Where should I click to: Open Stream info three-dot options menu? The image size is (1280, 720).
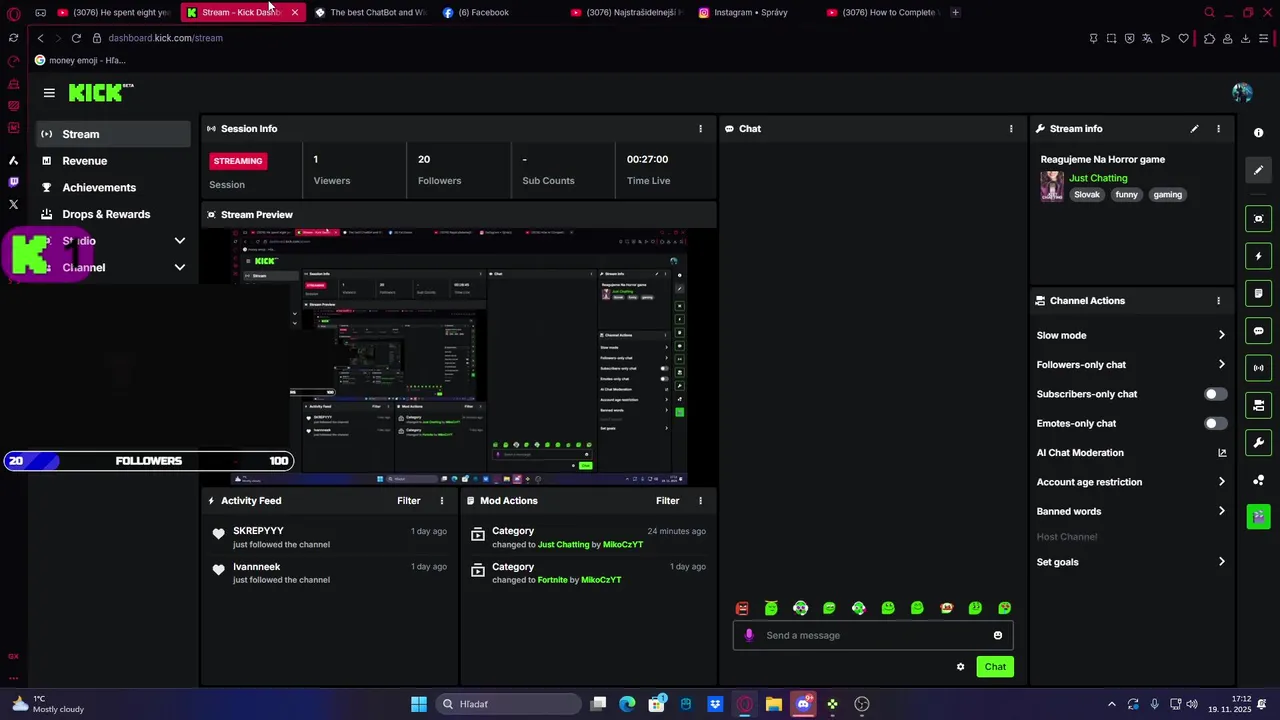[x=1218, y=129]
